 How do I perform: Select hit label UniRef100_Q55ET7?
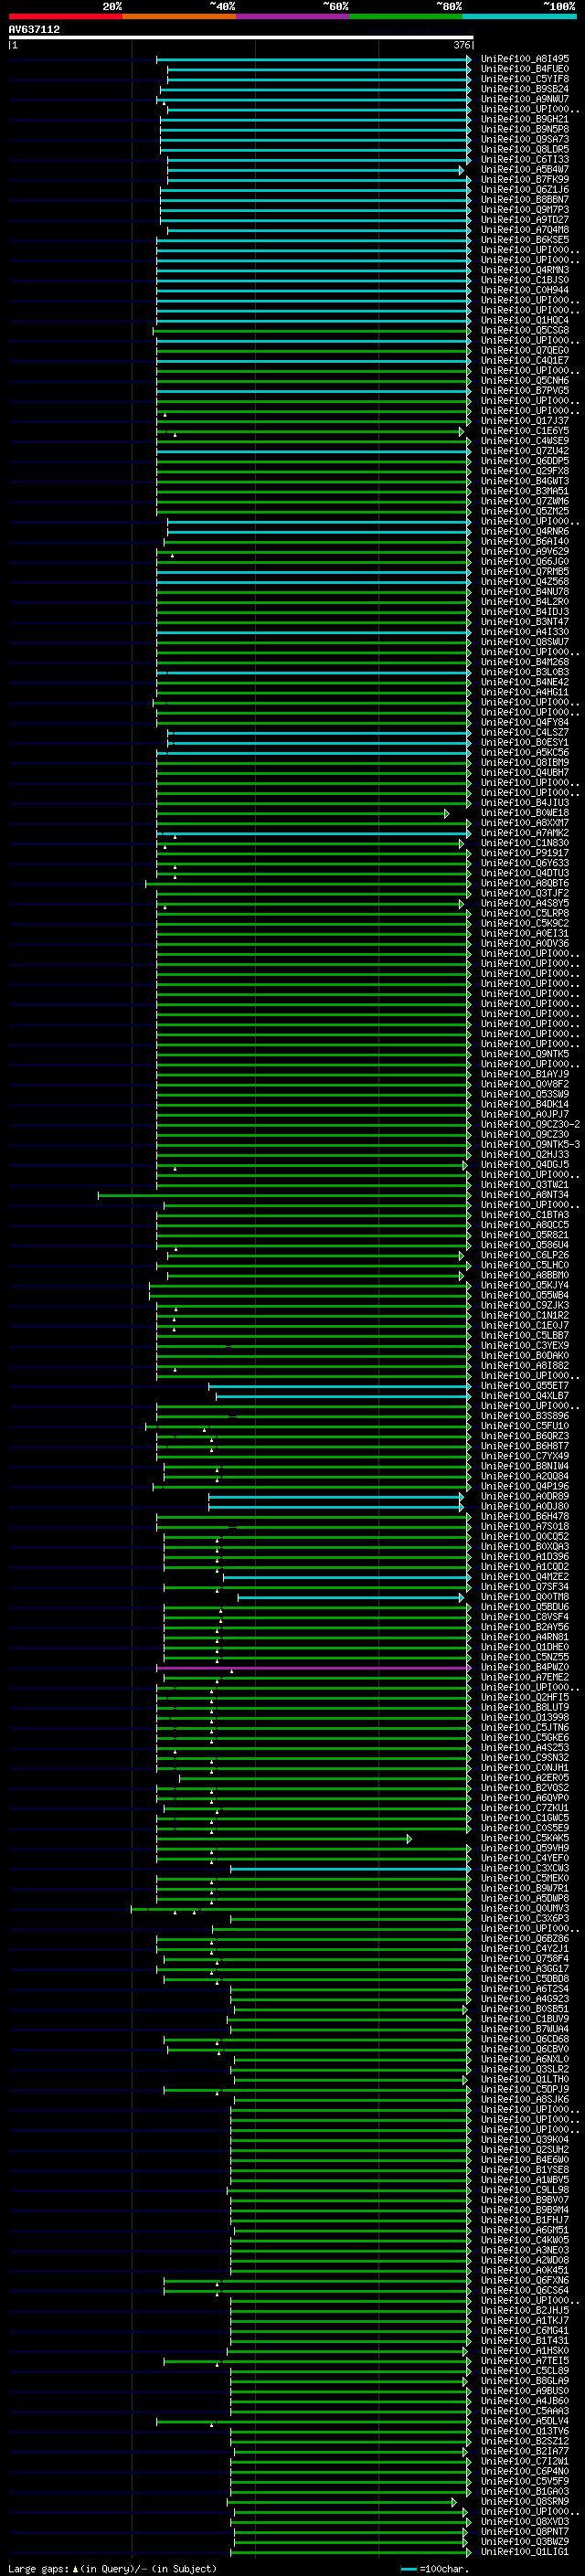(525, 1385)
